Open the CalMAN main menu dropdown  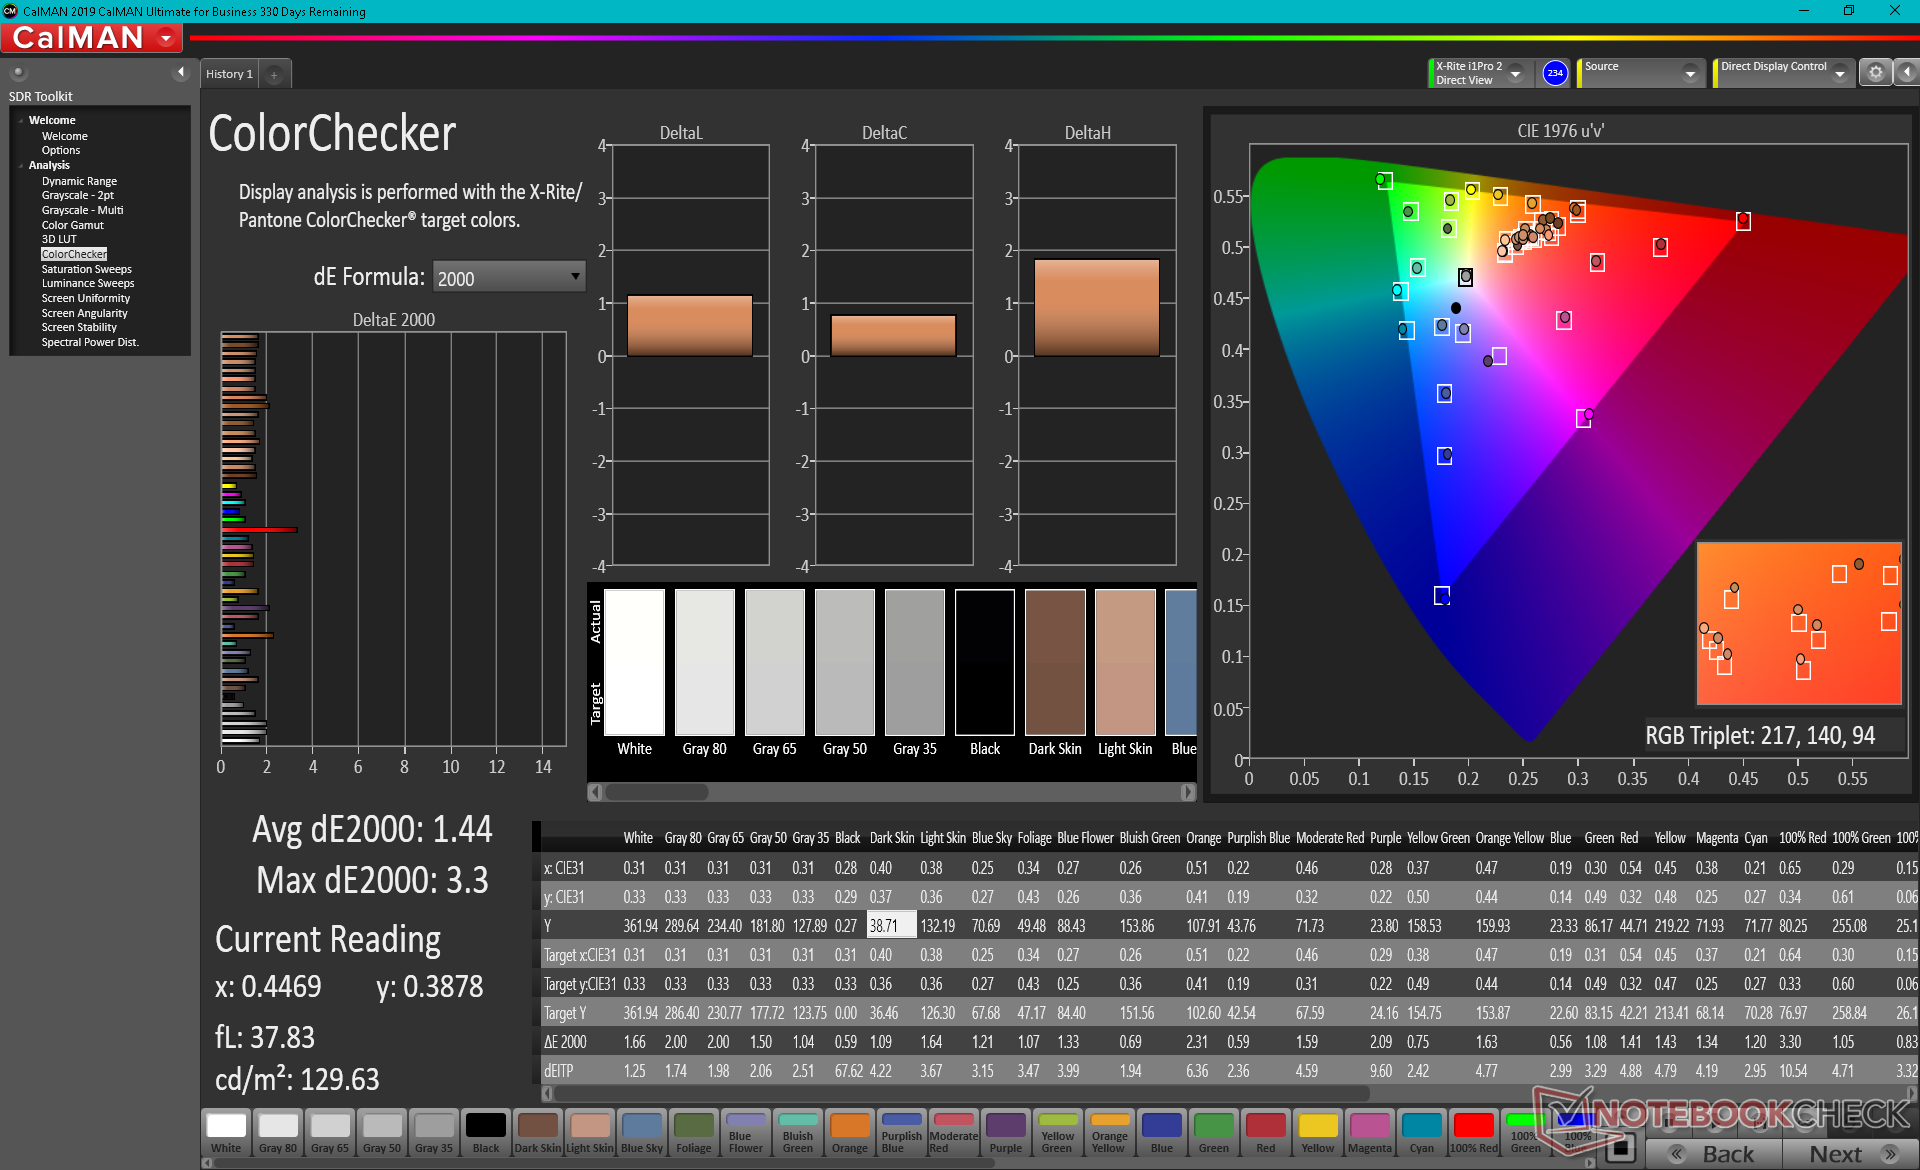click(166, 38)
